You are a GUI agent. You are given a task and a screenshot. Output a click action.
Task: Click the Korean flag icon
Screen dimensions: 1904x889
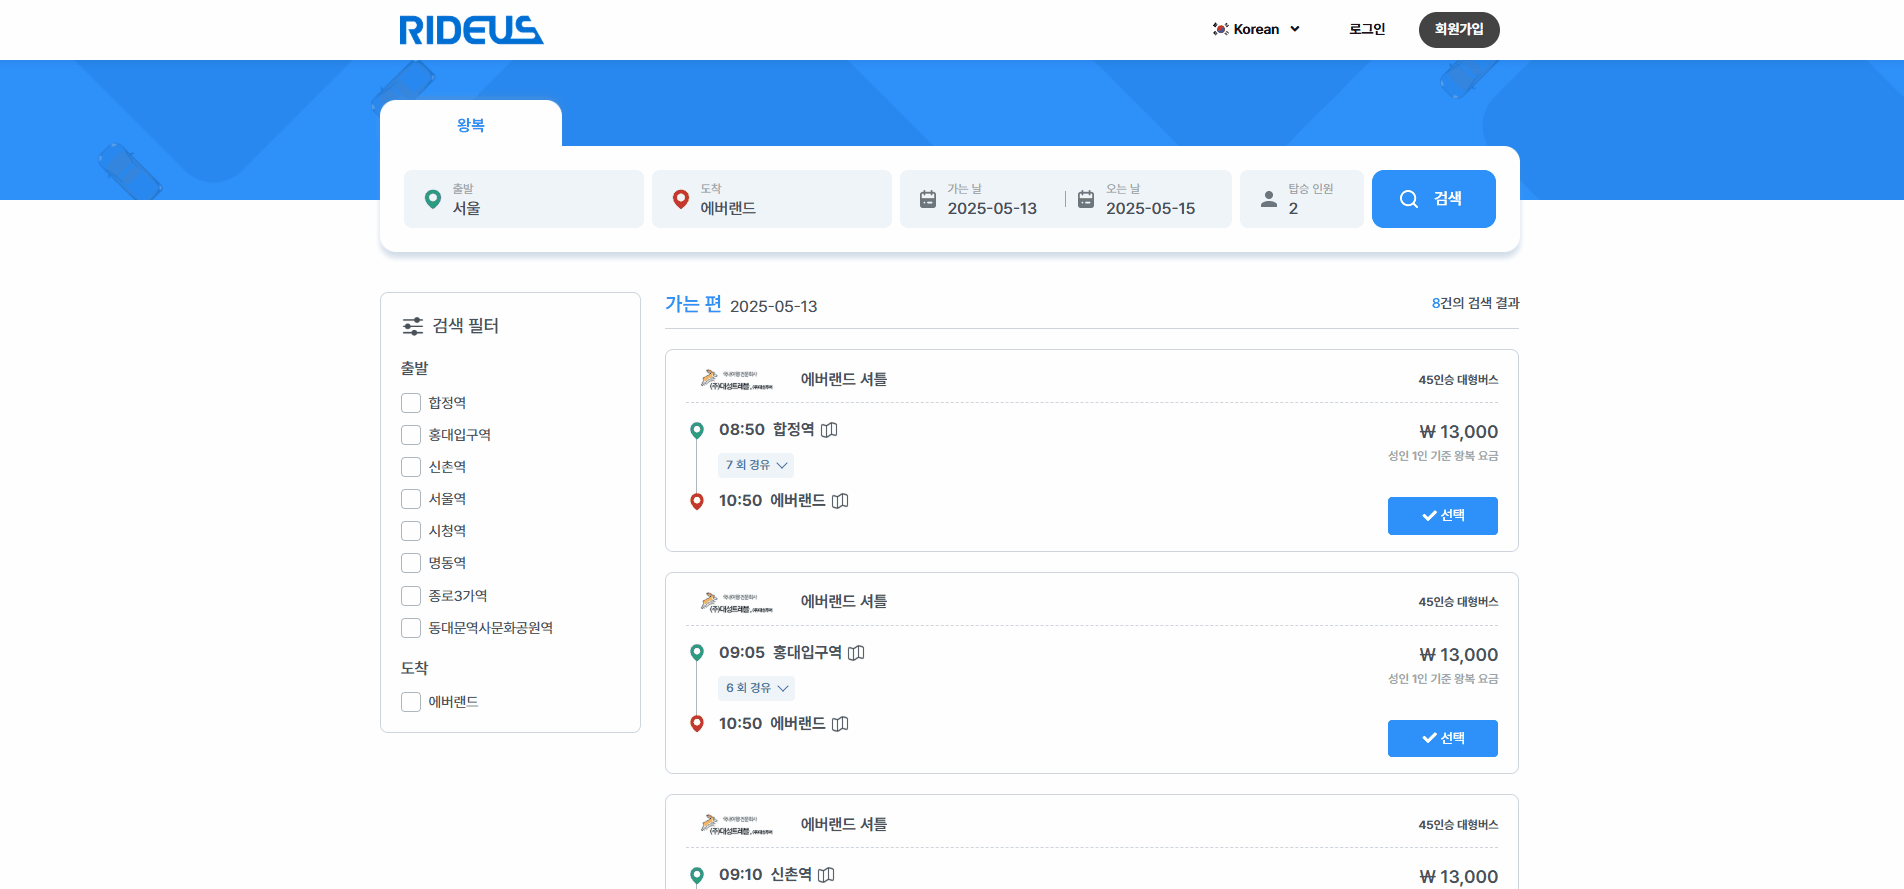click(x=1220, y=29)
